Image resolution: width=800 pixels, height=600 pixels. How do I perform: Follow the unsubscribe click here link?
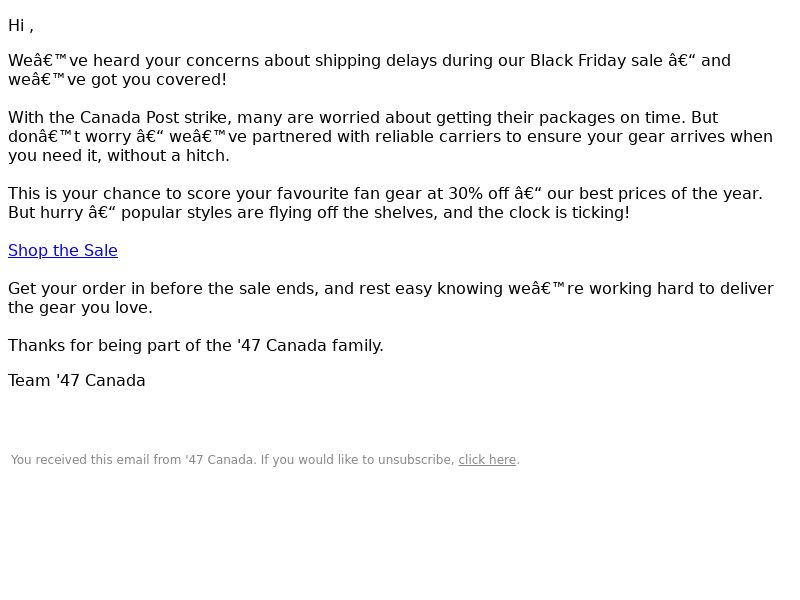(x=487, y=460)
